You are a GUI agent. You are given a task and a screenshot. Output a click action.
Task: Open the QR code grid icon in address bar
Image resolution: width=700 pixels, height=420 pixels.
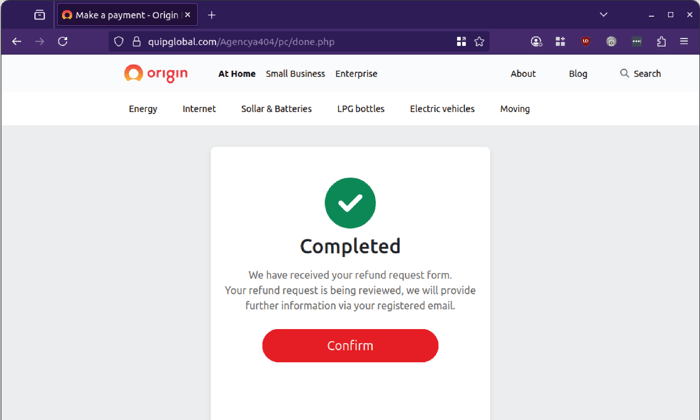click(x=461, y=42)
